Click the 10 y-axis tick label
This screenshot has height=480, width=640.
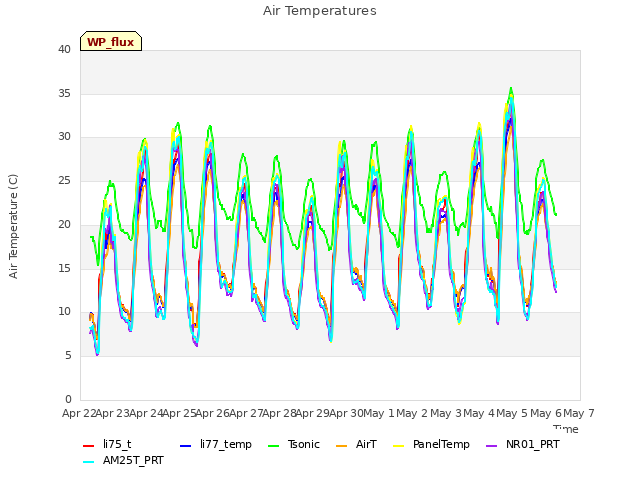click(x=64, y=312)
